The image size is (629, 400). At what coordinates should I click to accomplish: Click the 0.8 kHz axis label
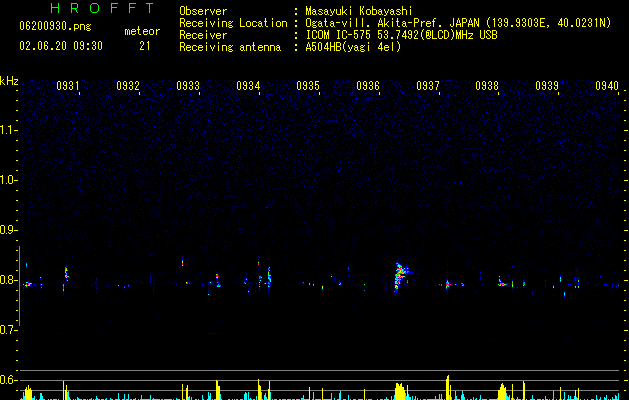coord(8,280)
